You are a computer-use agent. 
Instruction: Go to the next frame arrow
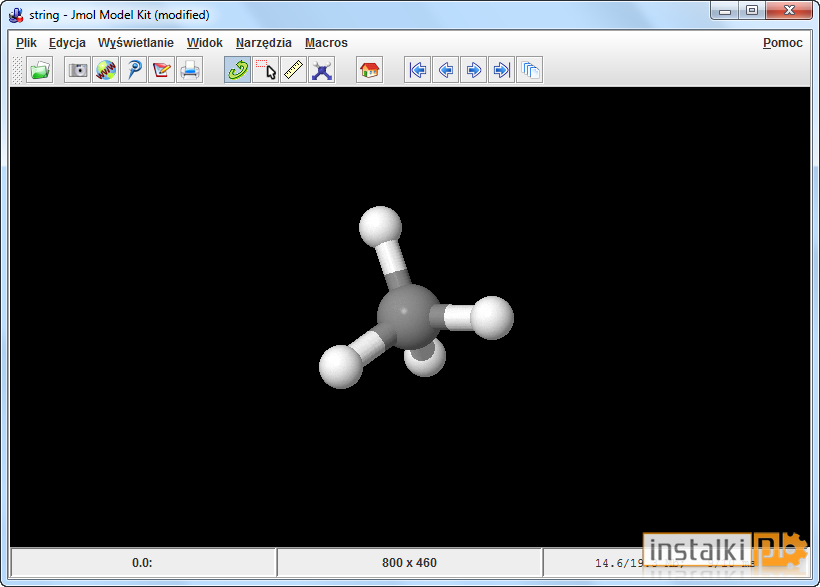click(473, 70)
